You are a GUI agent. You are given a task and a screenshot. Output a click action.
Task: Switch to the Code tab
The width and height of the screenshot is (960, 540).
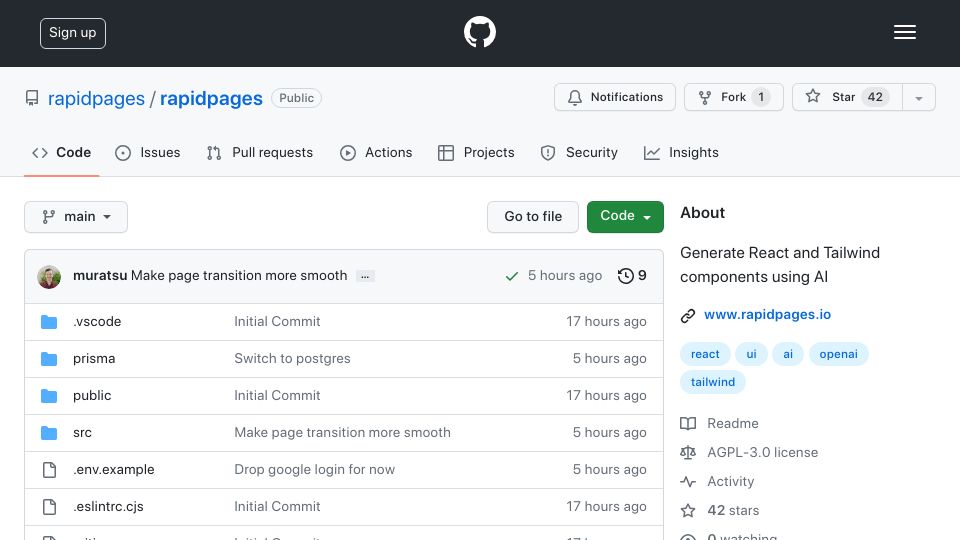(x=61, y=152)
